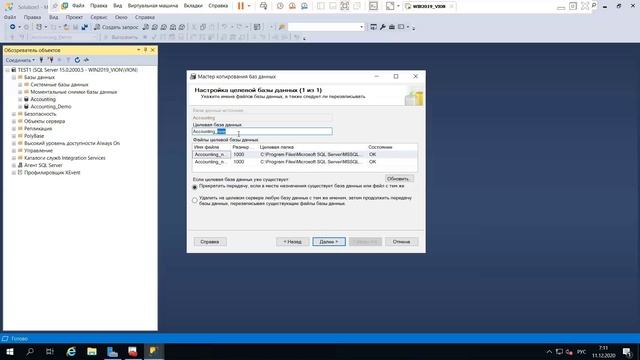Screen dimensions: 640x360
Task: Open the search combo box dropdown in toolbar
Action: pos(361,27)
